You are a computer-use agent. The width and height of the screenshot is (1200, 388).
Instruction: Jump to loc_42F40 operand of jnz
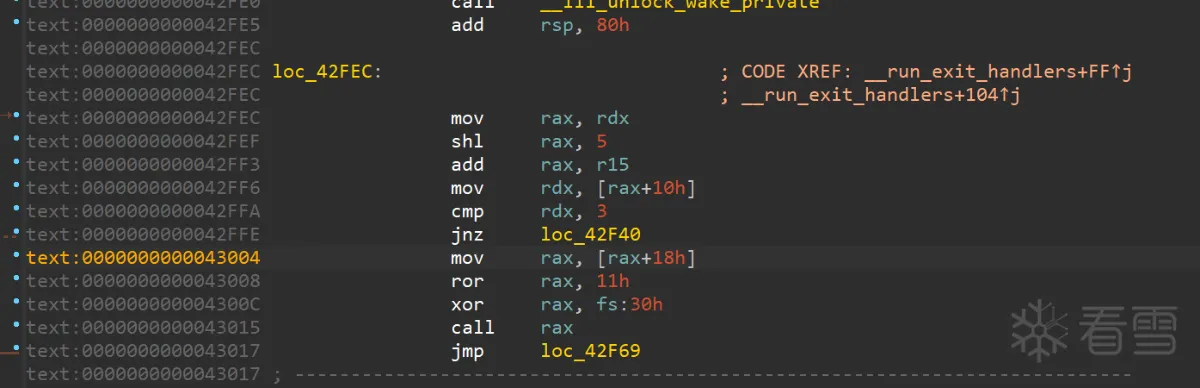point(590,235)
